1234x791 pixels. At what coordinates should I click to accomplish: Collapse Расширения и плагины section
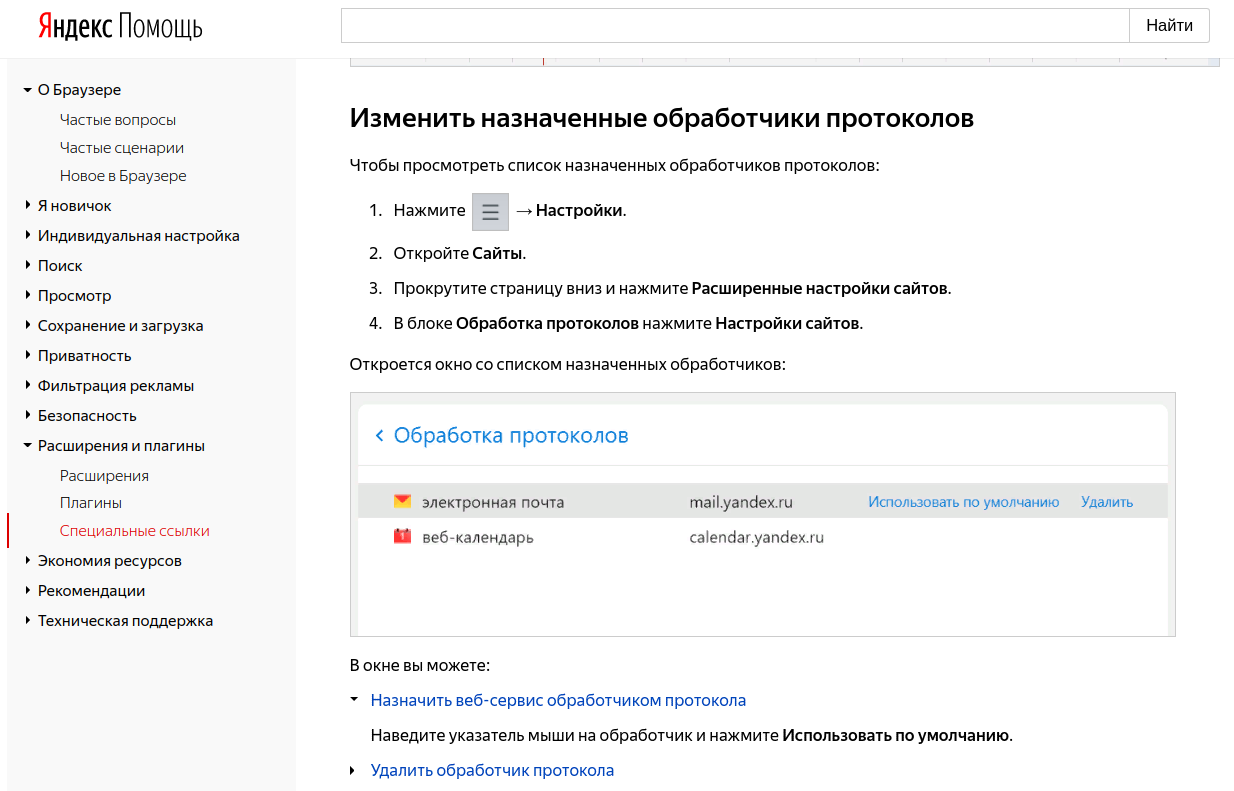[28, 446]
